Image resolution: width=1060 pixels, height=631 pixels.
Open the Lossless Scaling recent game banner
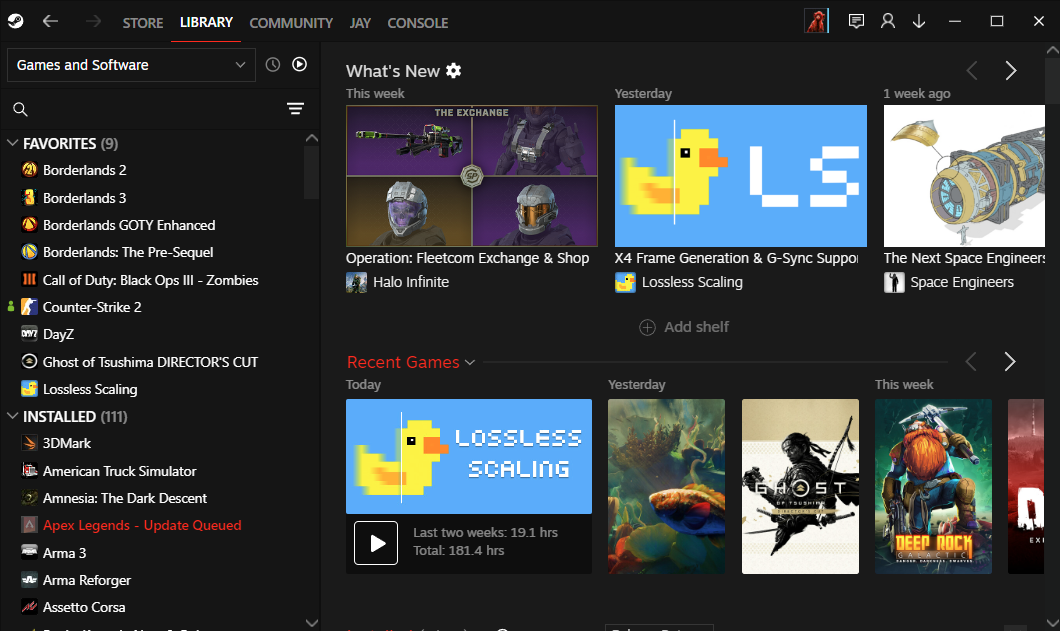tap(468, 457)
